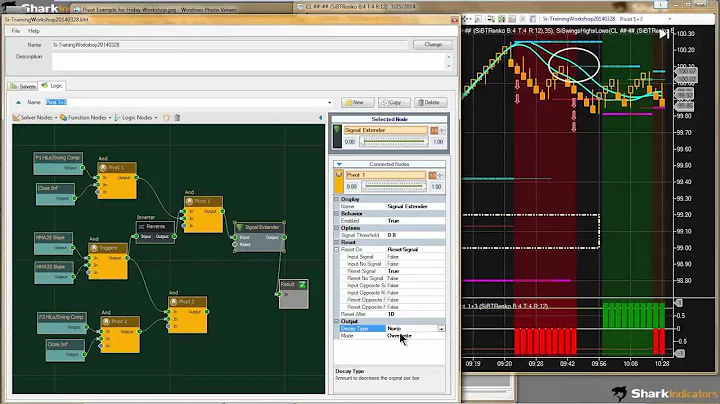Screen dimensions: 720x404
Task: Click the workspace Name input field
Action: 230,45
